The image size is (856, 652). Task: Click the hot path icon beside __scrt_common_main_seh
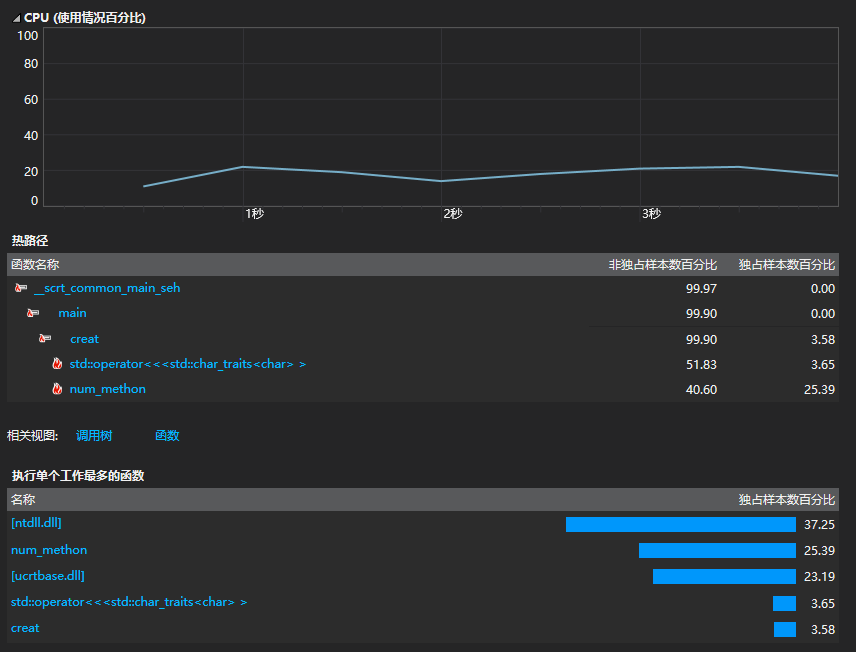[x=21, y=288]
